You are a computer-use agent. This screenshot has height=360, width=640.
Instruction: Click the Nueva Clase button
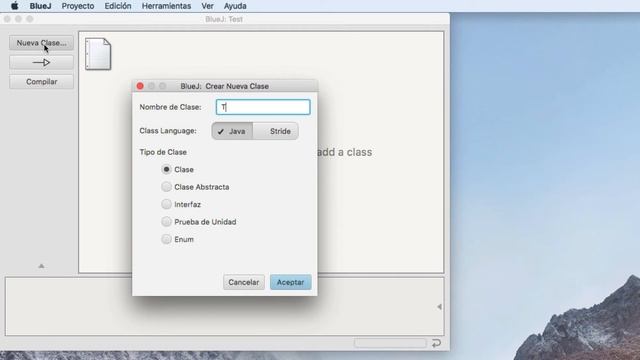point(42,43)
